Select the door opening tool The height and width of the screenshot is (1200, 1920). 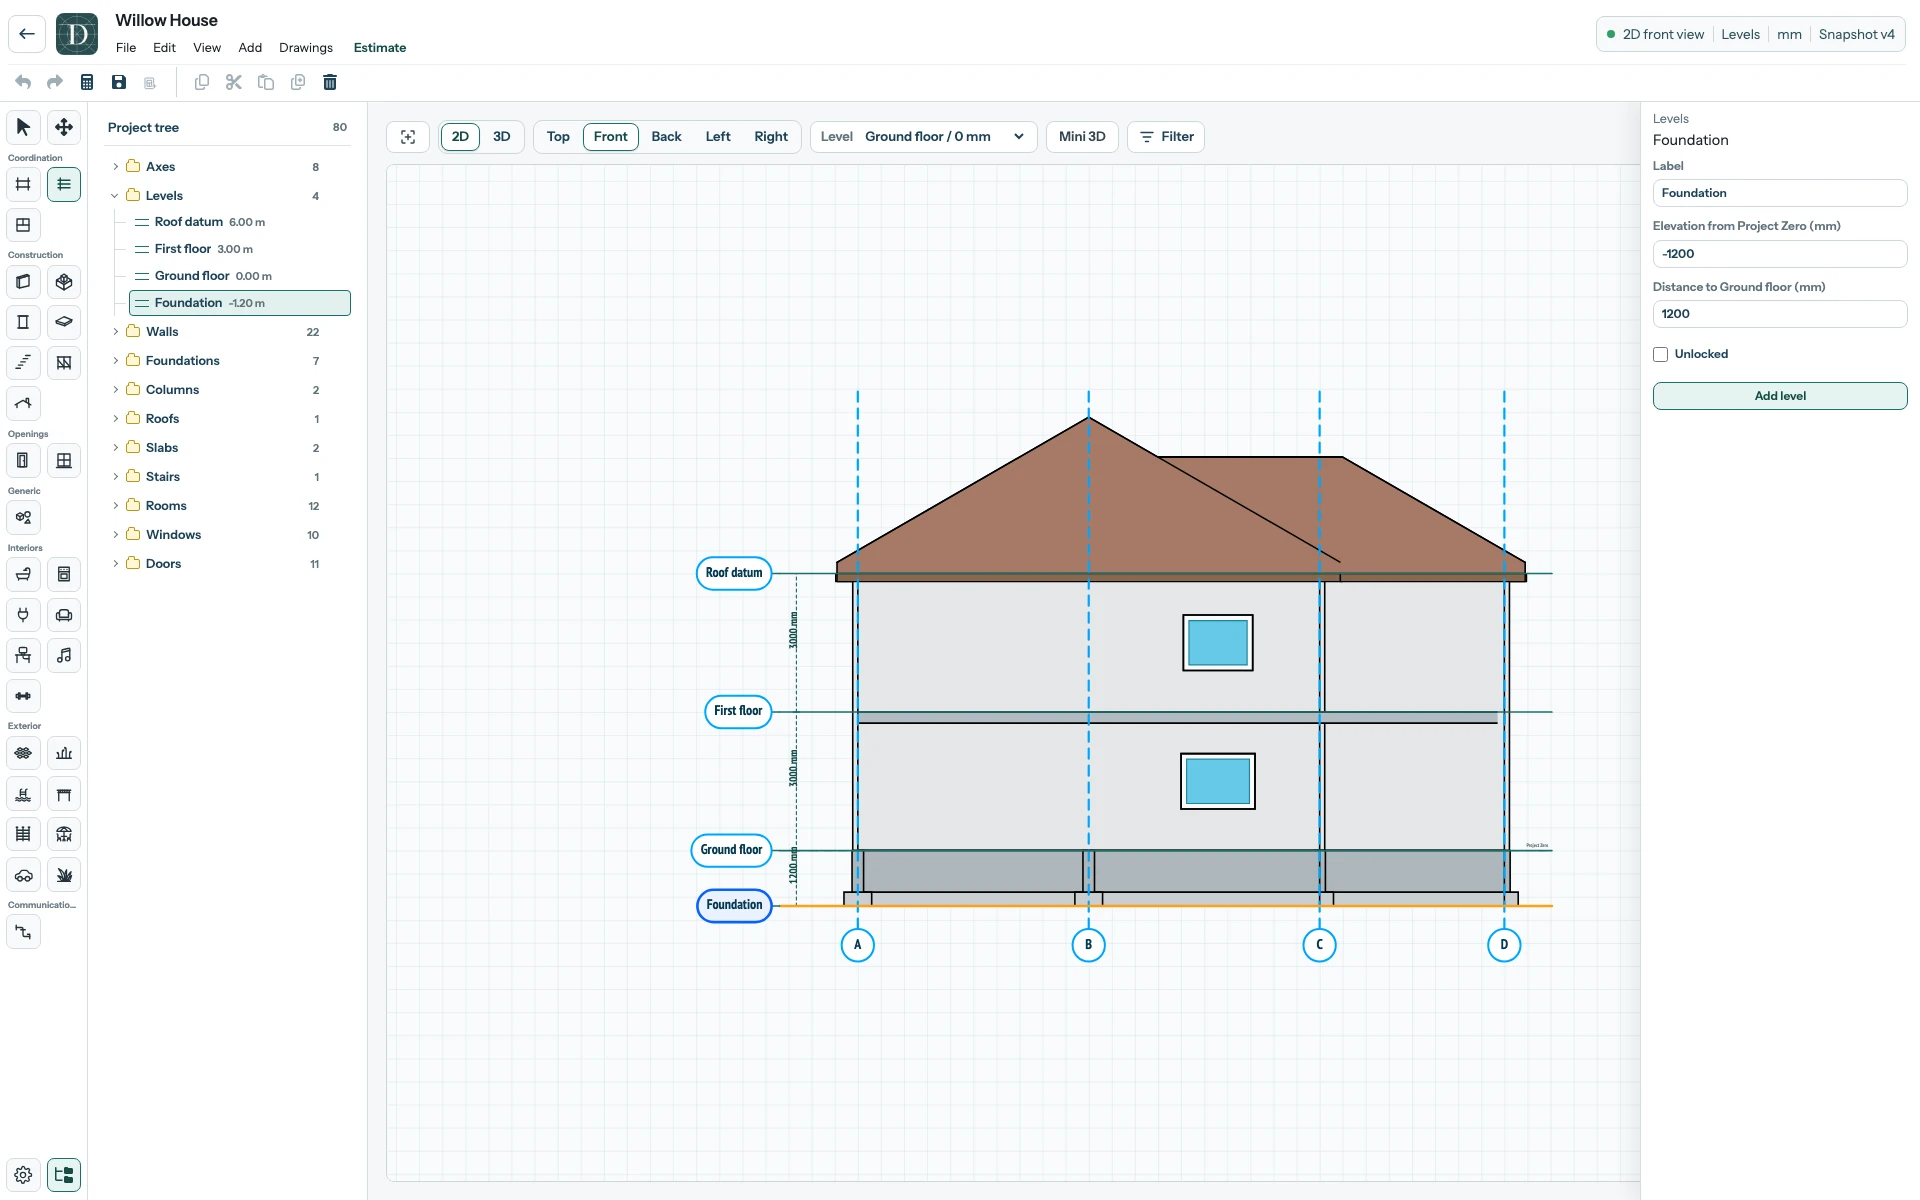coord(23,460)
